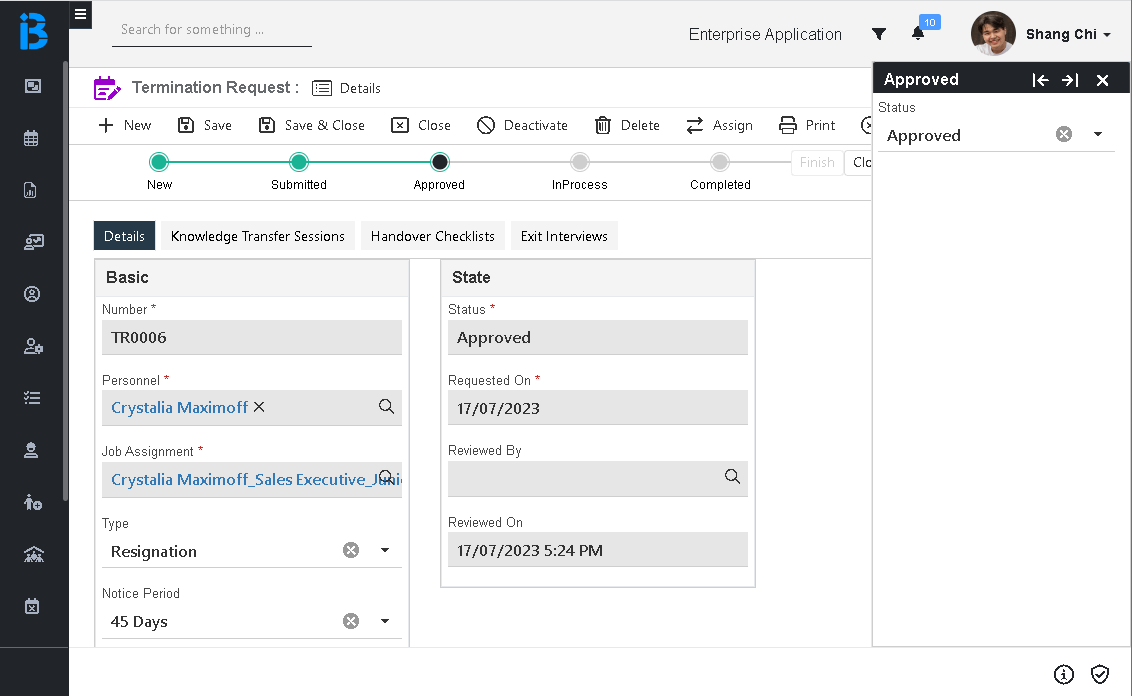The image size is (1132, 696).
Task: Click Save & Close
Action: 312,125
